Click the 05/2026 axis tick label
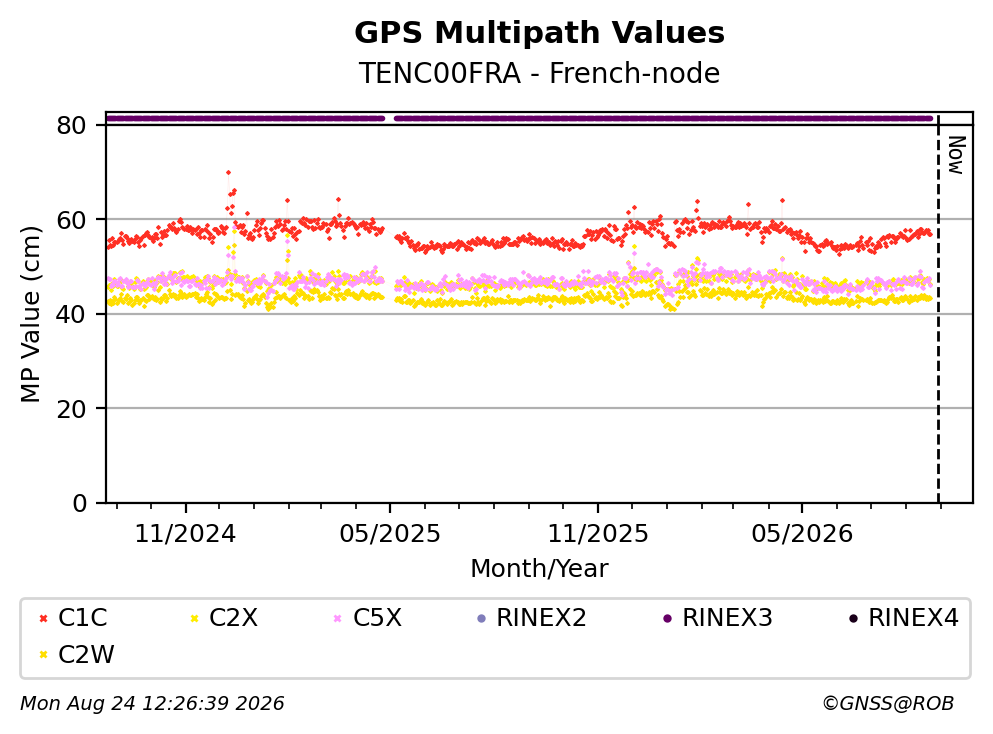This screenshot has height=734, width=993. 802,534
